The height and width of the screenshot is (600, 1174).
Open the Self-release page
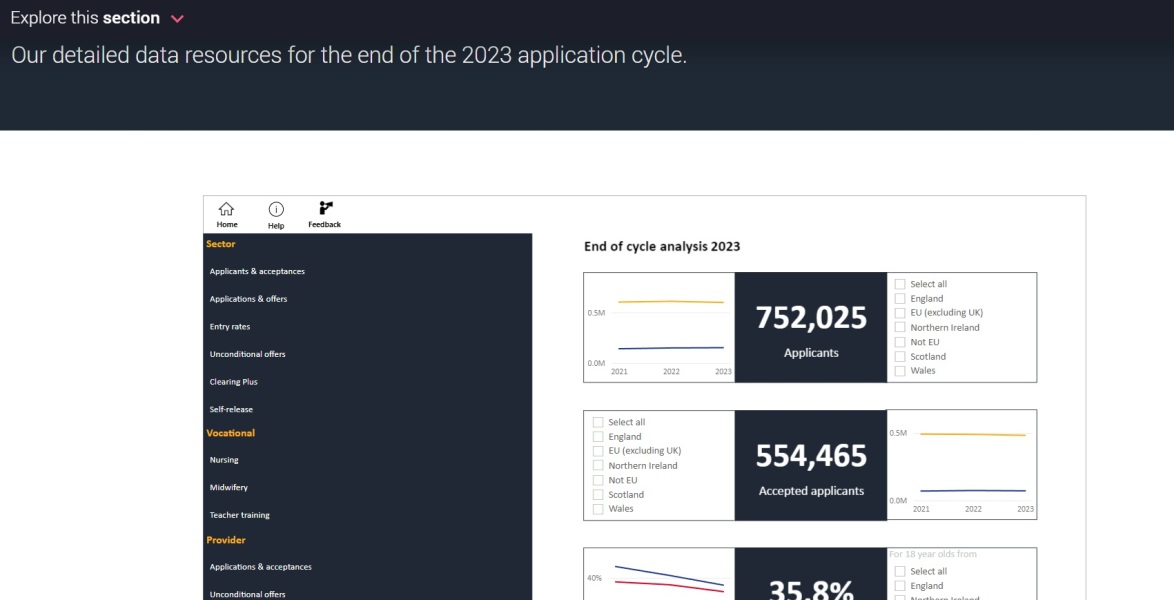coord(231,409)
